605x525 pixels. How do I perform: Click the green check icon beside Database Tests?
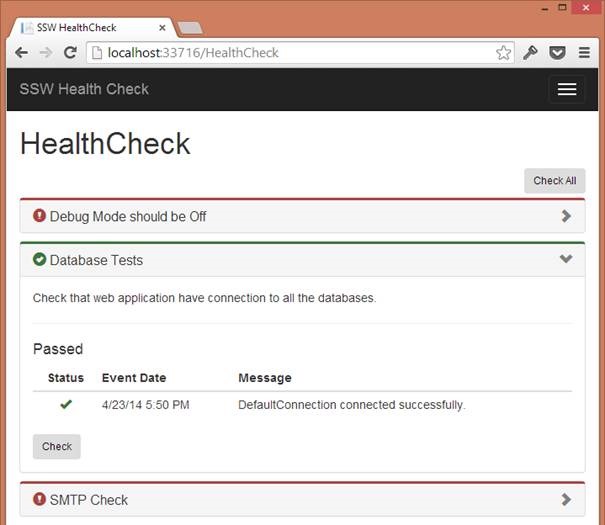pyautogui.click(x=40, y=260)
